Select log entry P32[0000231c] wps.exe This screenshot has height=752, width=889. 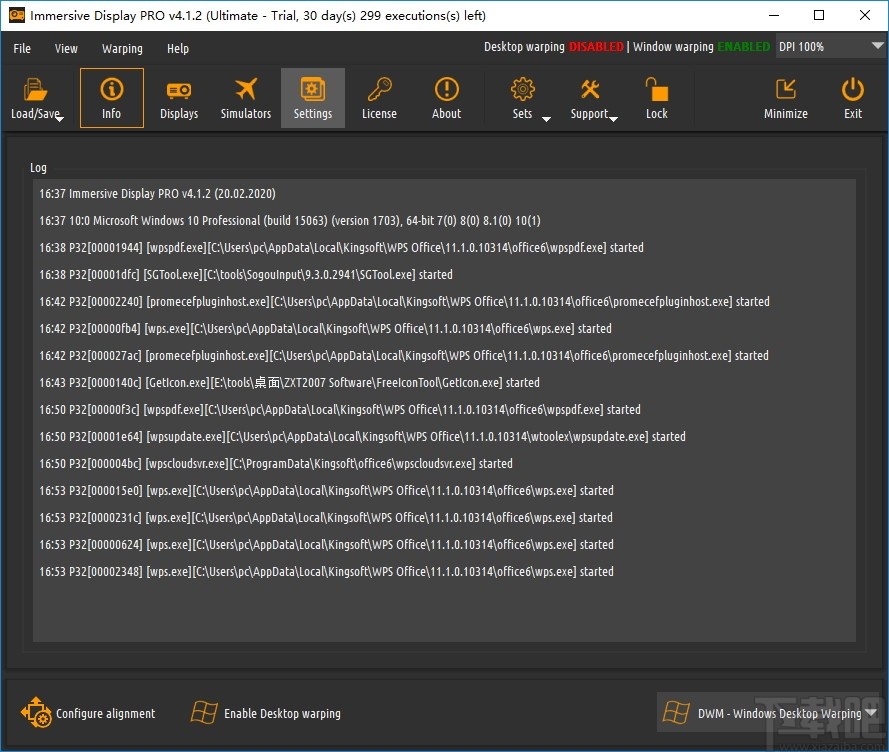click(x=325, y=518)
